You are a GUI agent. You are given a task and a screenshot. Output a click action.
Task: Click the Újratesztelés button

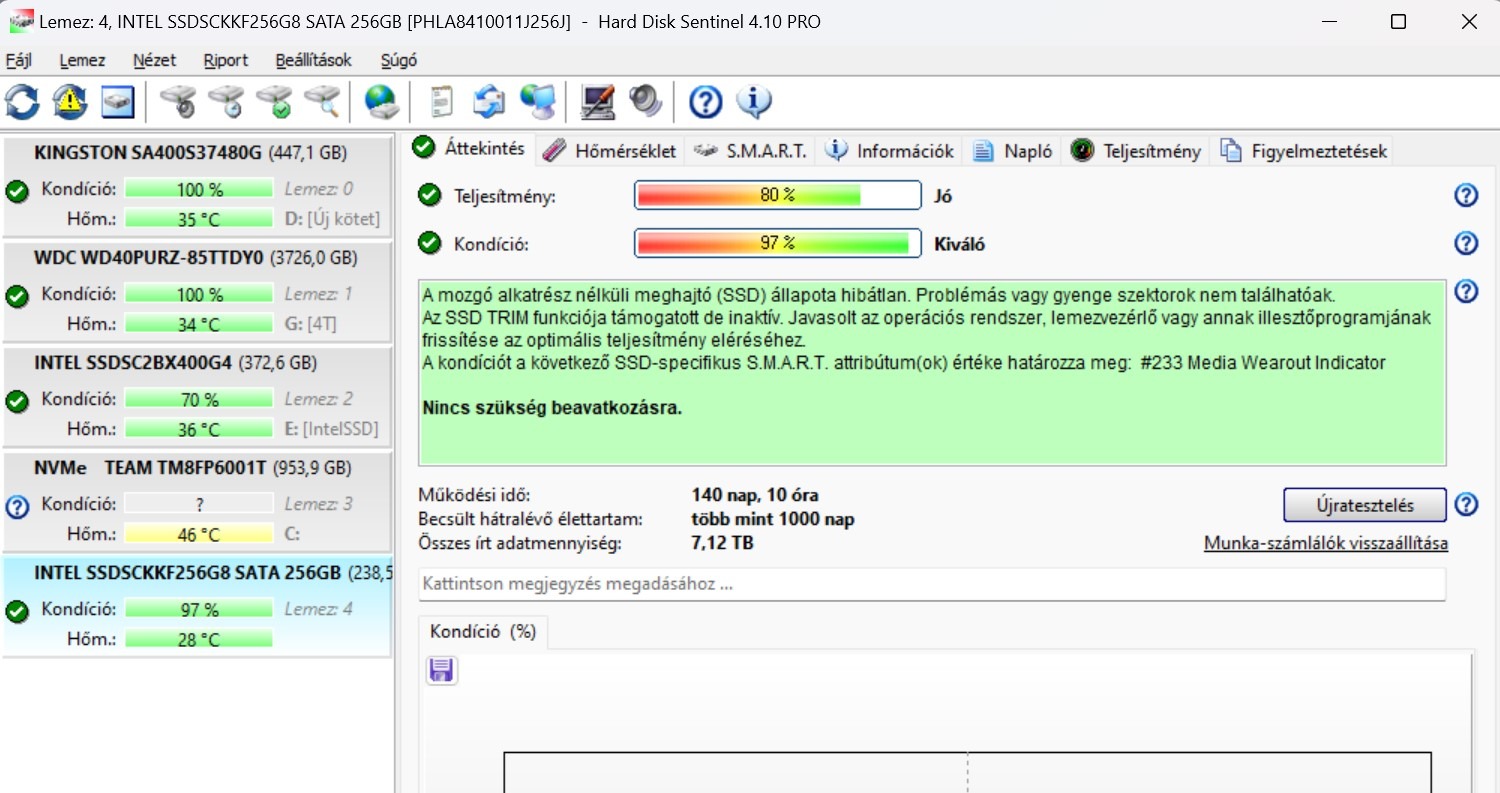pos(1365,505)
